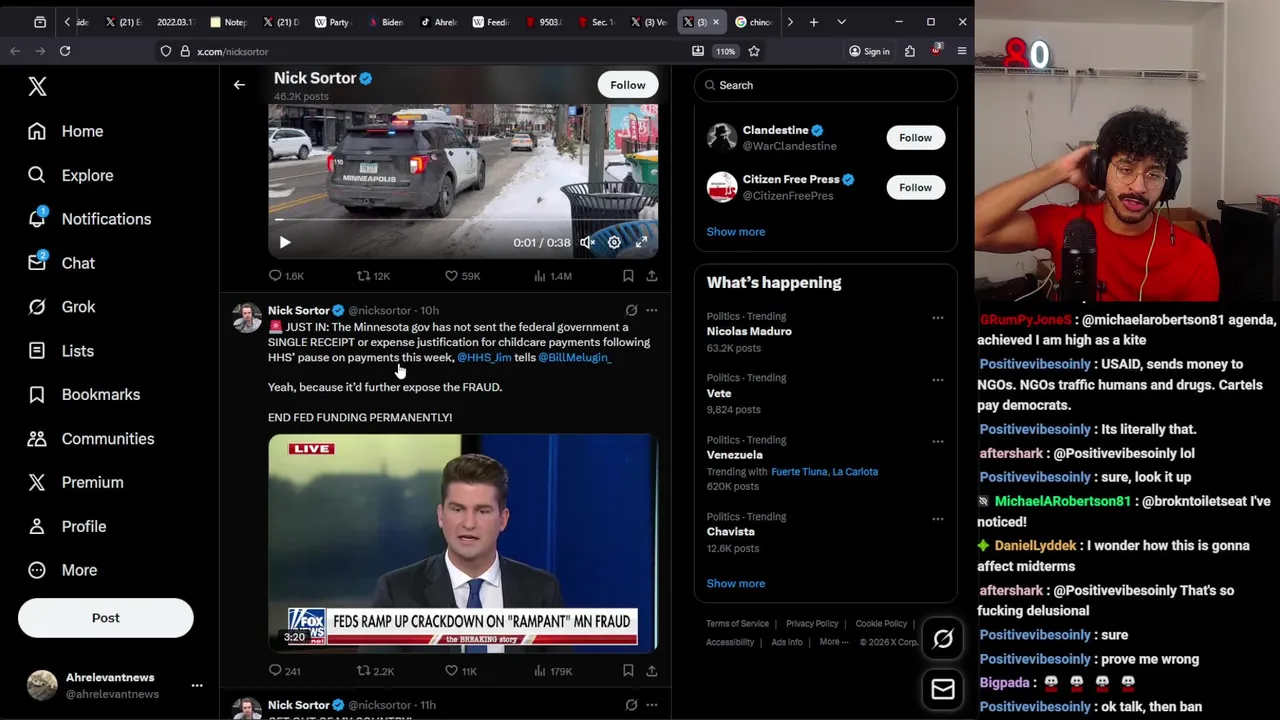This screenshot has width=1280, height=720.
Task: Follow Clandestine account
Action: click(915, 138)
